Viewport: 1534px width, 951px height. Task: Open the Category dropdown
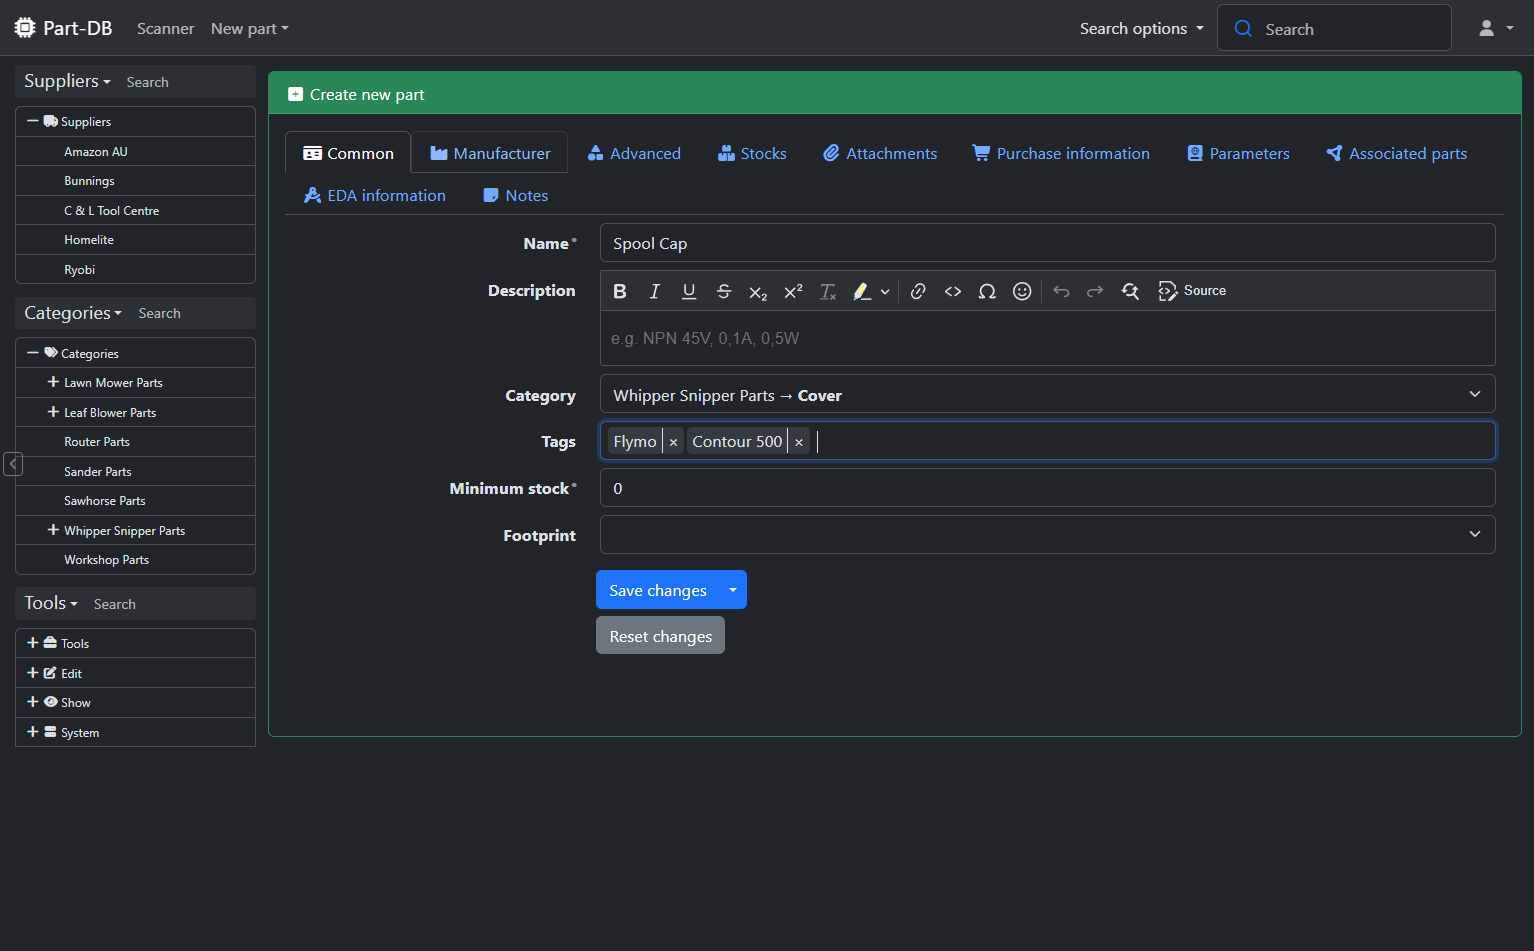(x=1047, y=394)
